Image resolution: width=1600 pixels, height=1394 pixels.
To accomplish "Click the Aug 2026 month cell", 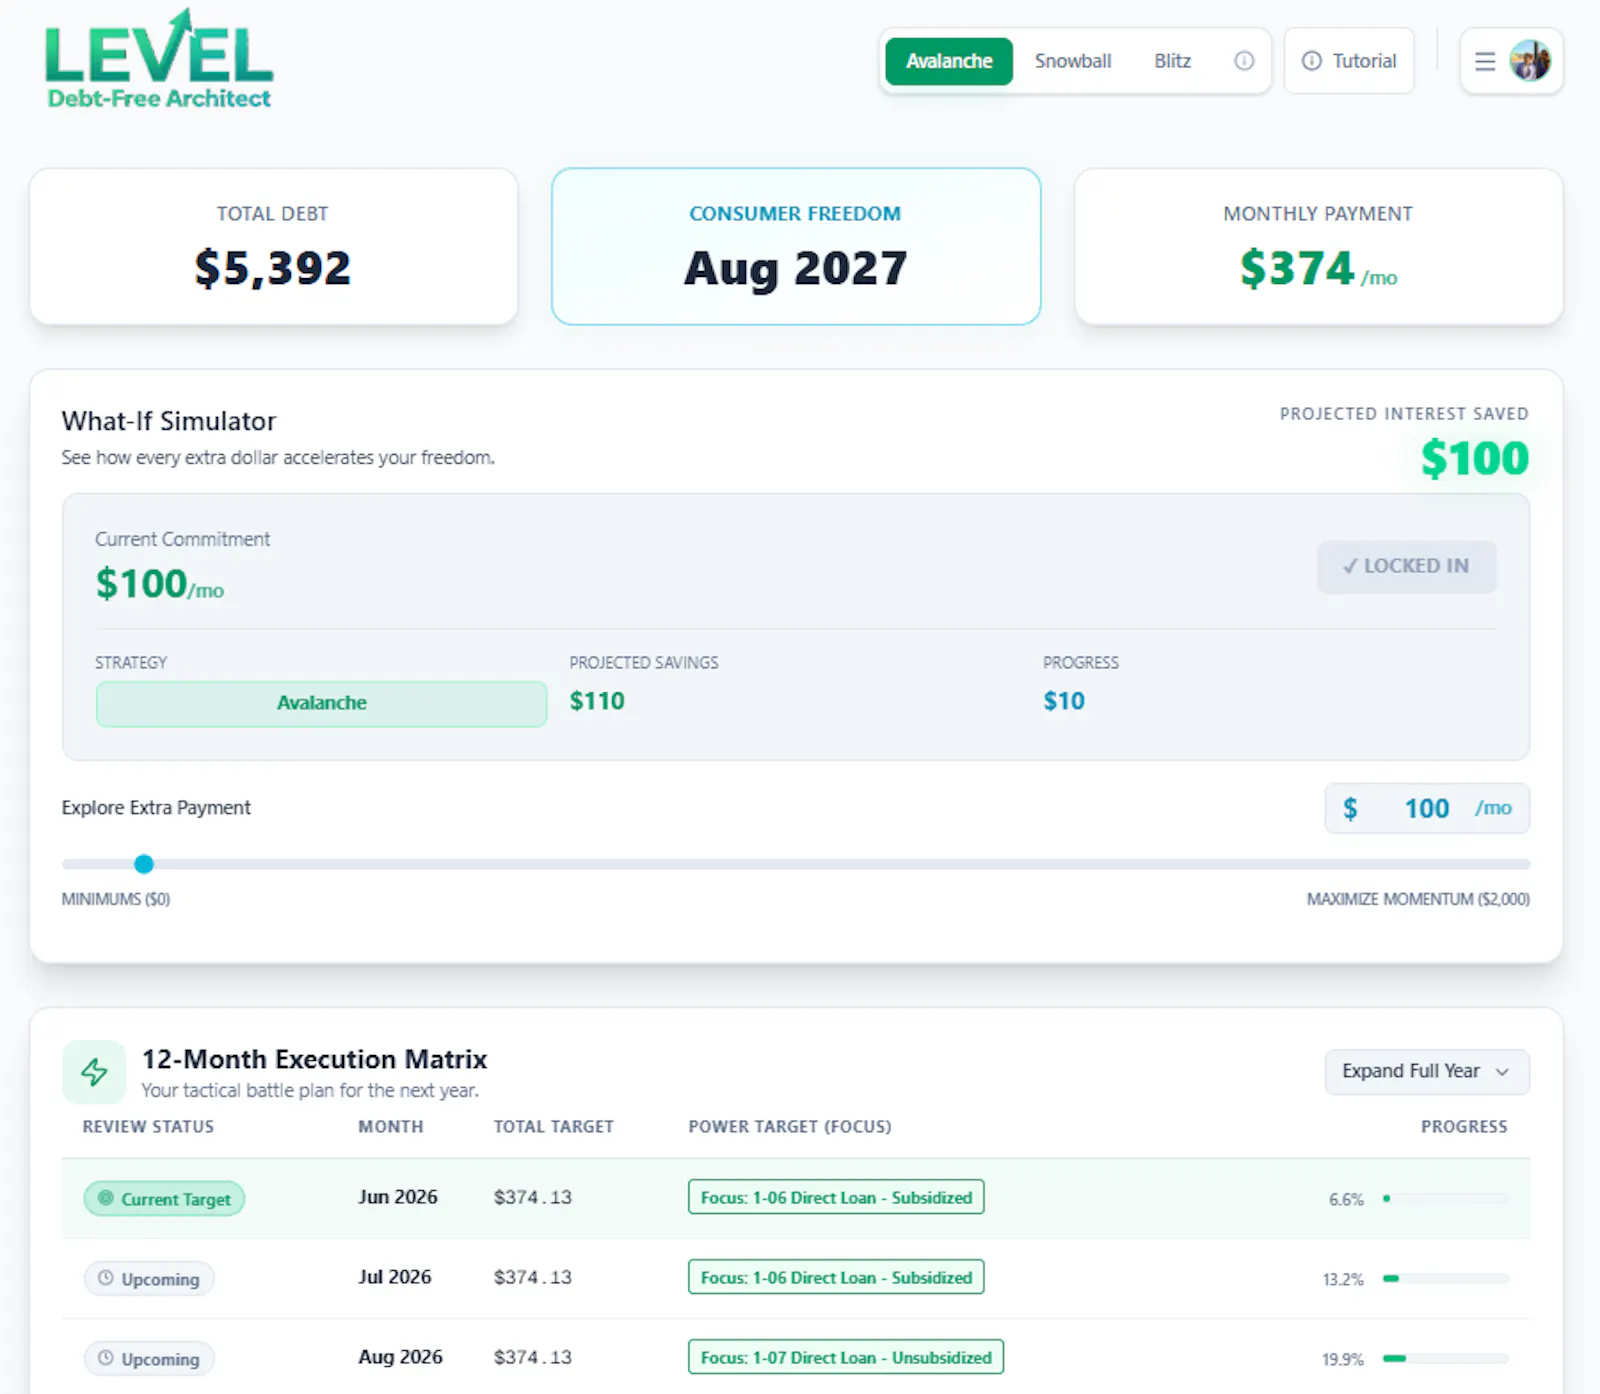I will [x=400, y=1357].
